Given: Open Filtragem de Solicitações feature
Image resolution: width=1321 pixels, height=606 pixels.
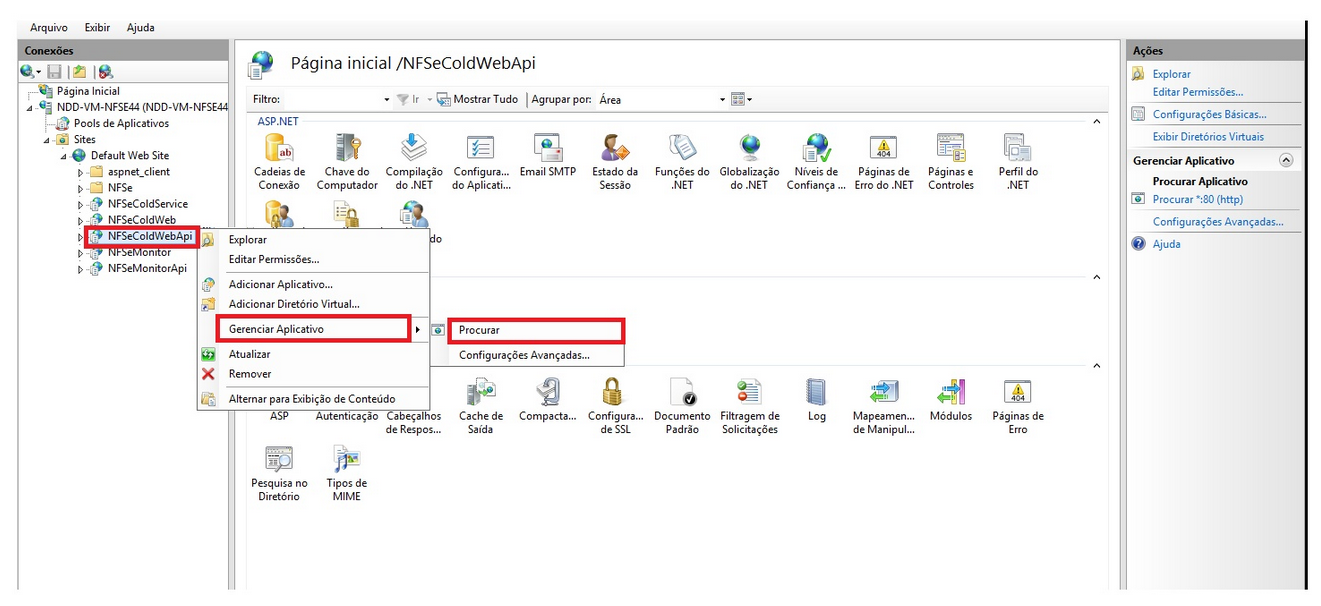Looking at the screenshot, I should coord(748,395).
